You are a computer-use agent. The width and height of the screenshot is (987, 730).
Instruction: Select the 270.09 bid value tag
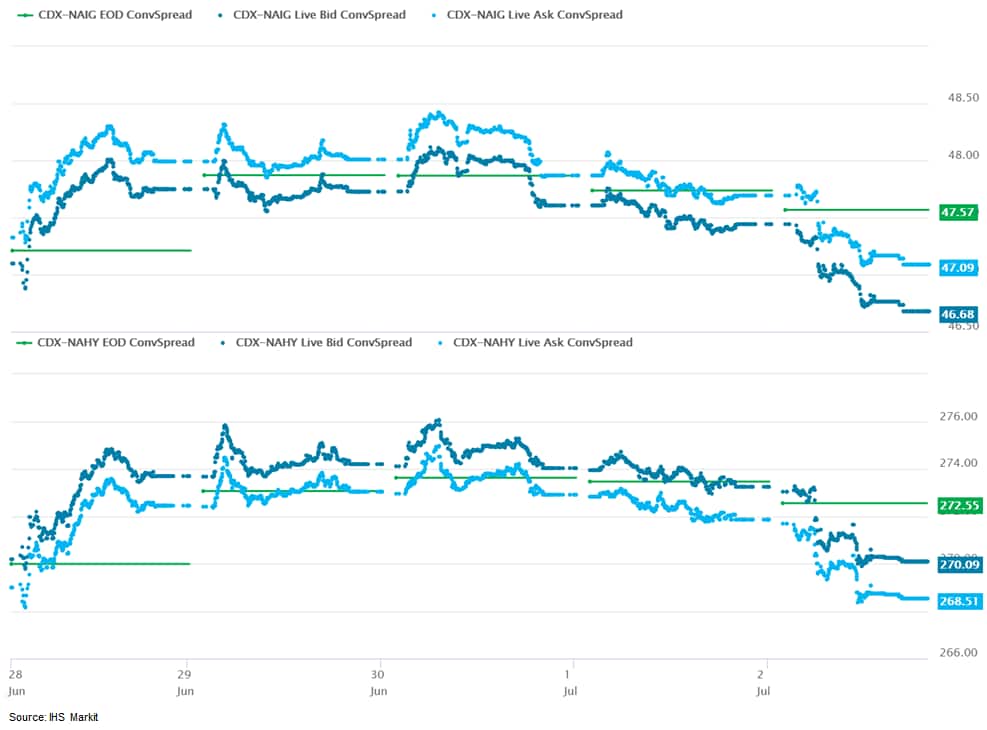pyautogui.click(x=958, y=565)
